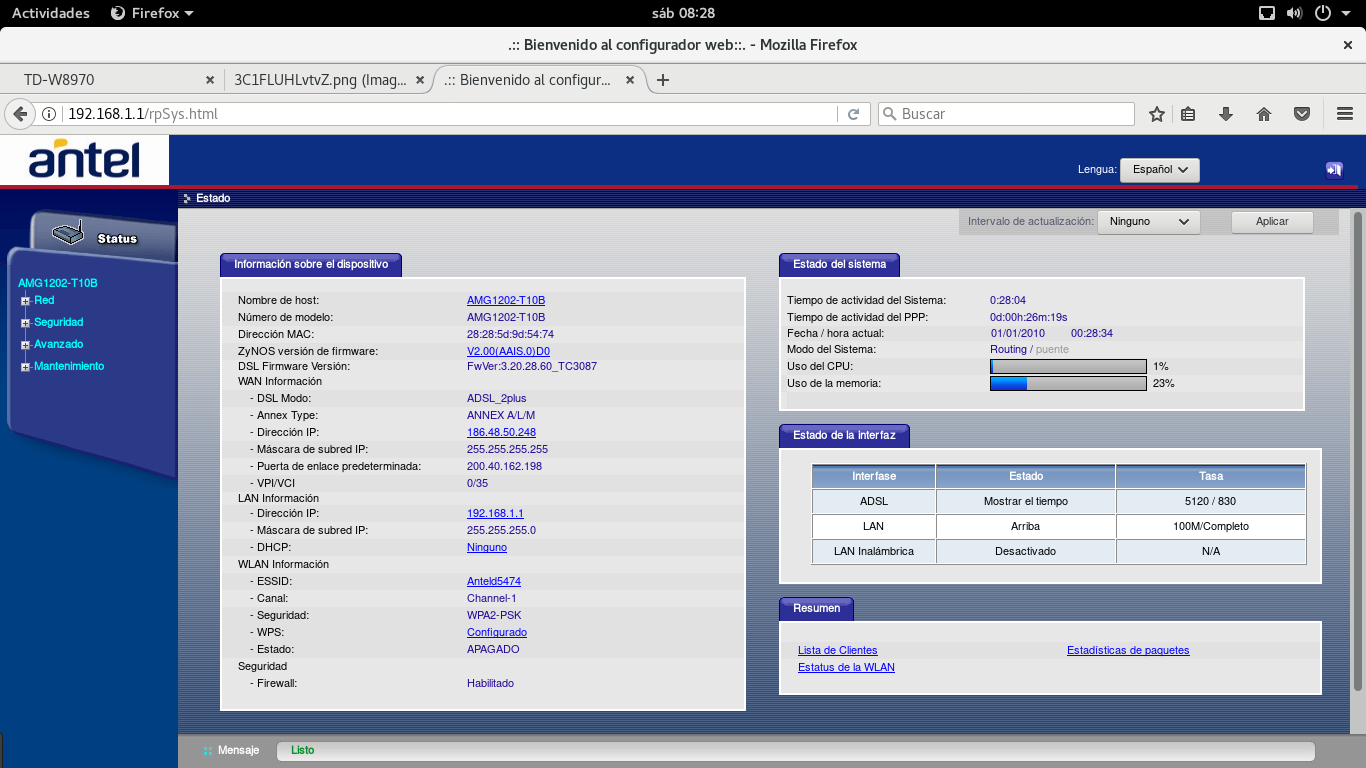Reload the page with the refresh icon
The width and height of the screenshot is (1366, 768).
pos(853,114)
